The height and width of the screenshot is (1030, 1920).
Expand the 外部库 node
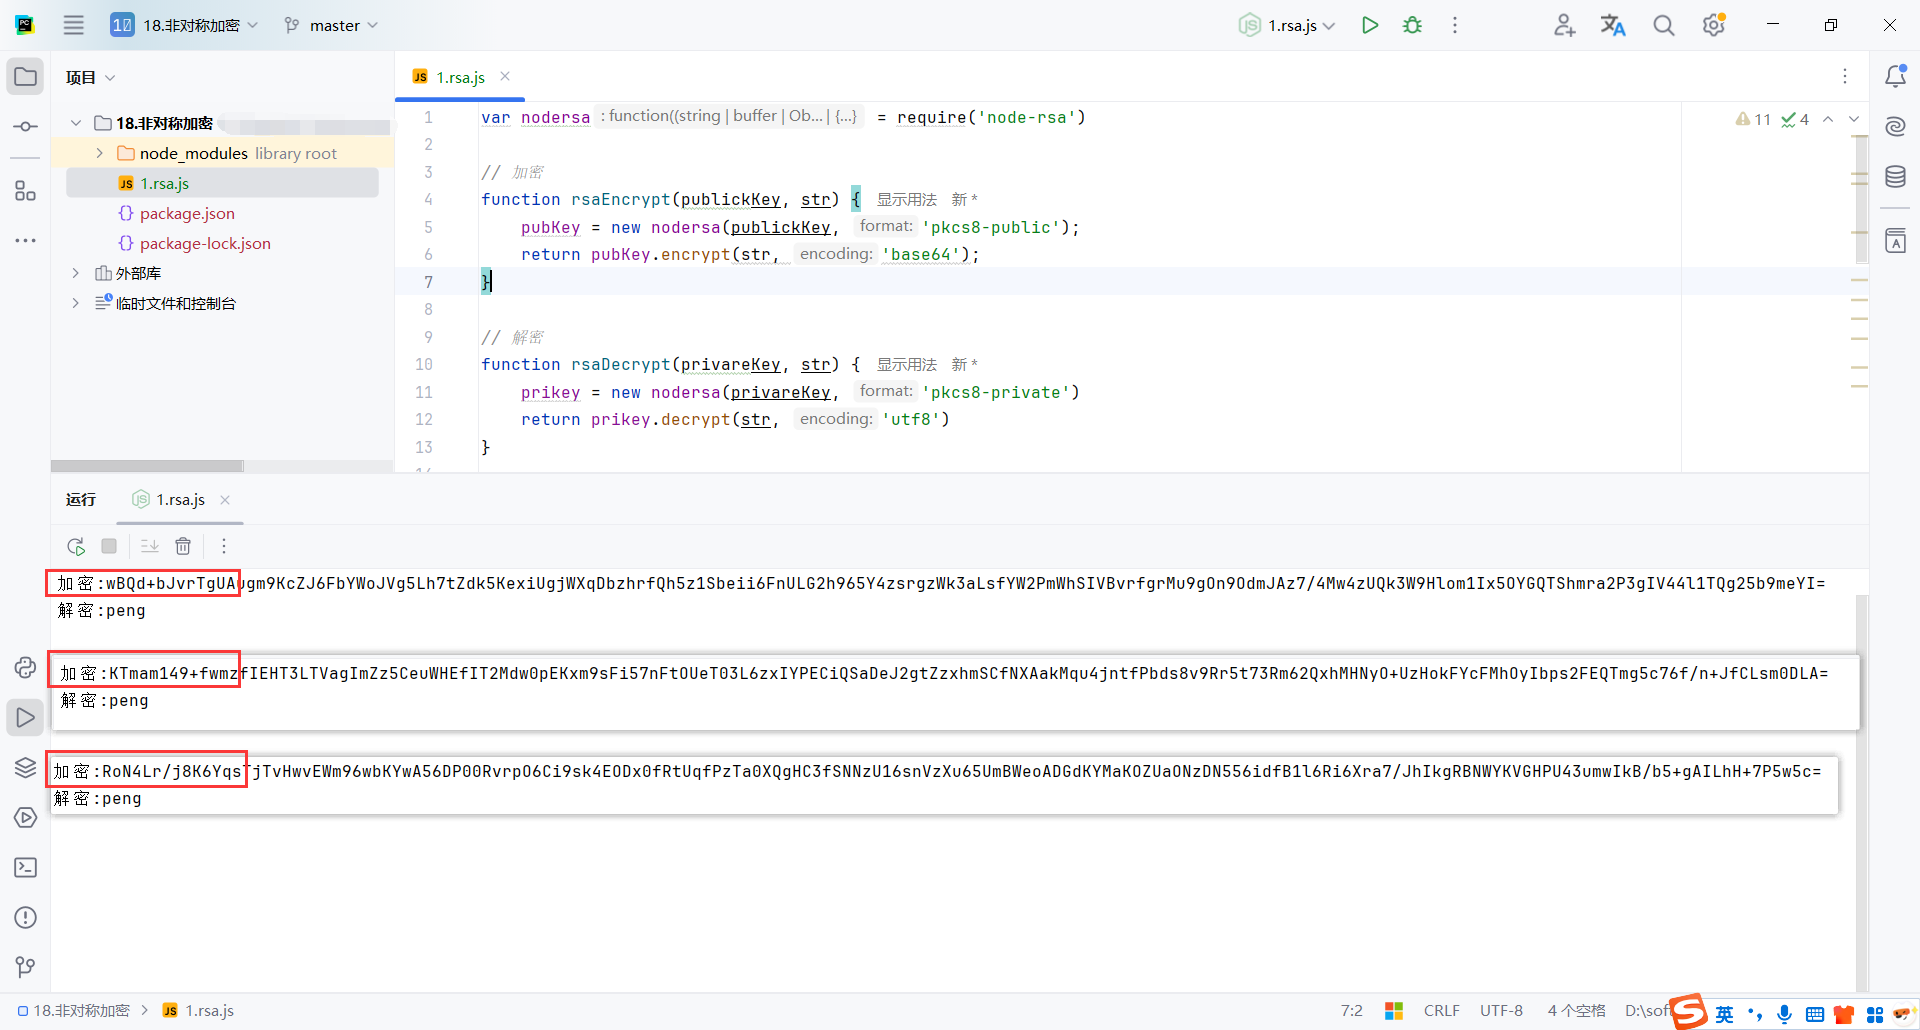coord(76,273)
